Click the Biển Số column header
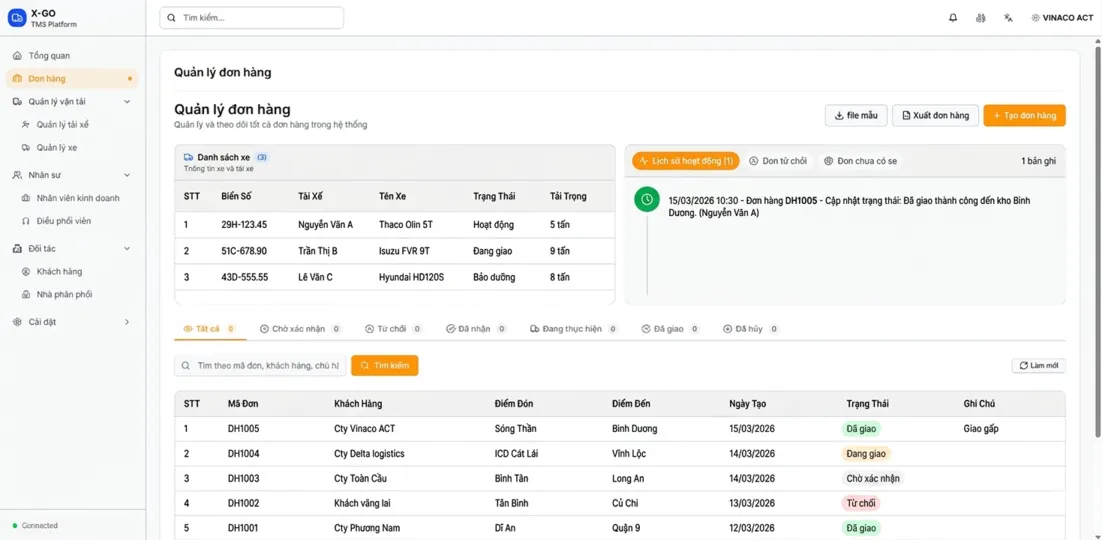Image resolution: width=1102 pixels, height=540 pixels. coord(235,196)
